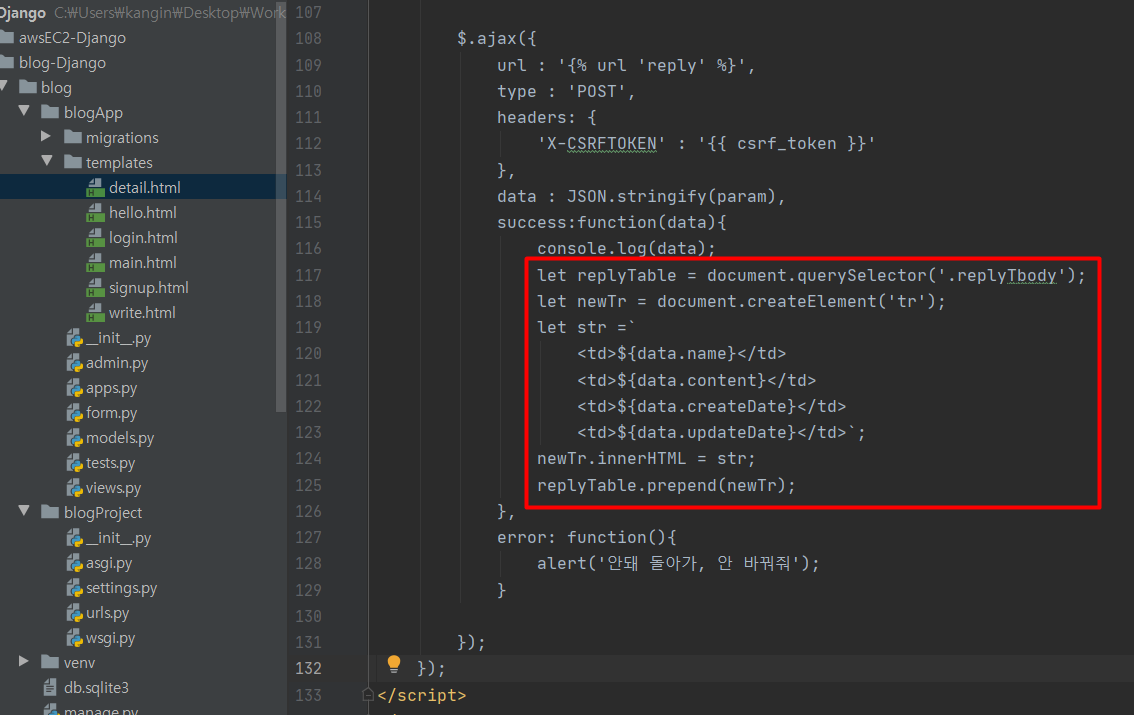Expand the venv folder arrow
This screenshot has height=715, width=1134.
point(24,662)
